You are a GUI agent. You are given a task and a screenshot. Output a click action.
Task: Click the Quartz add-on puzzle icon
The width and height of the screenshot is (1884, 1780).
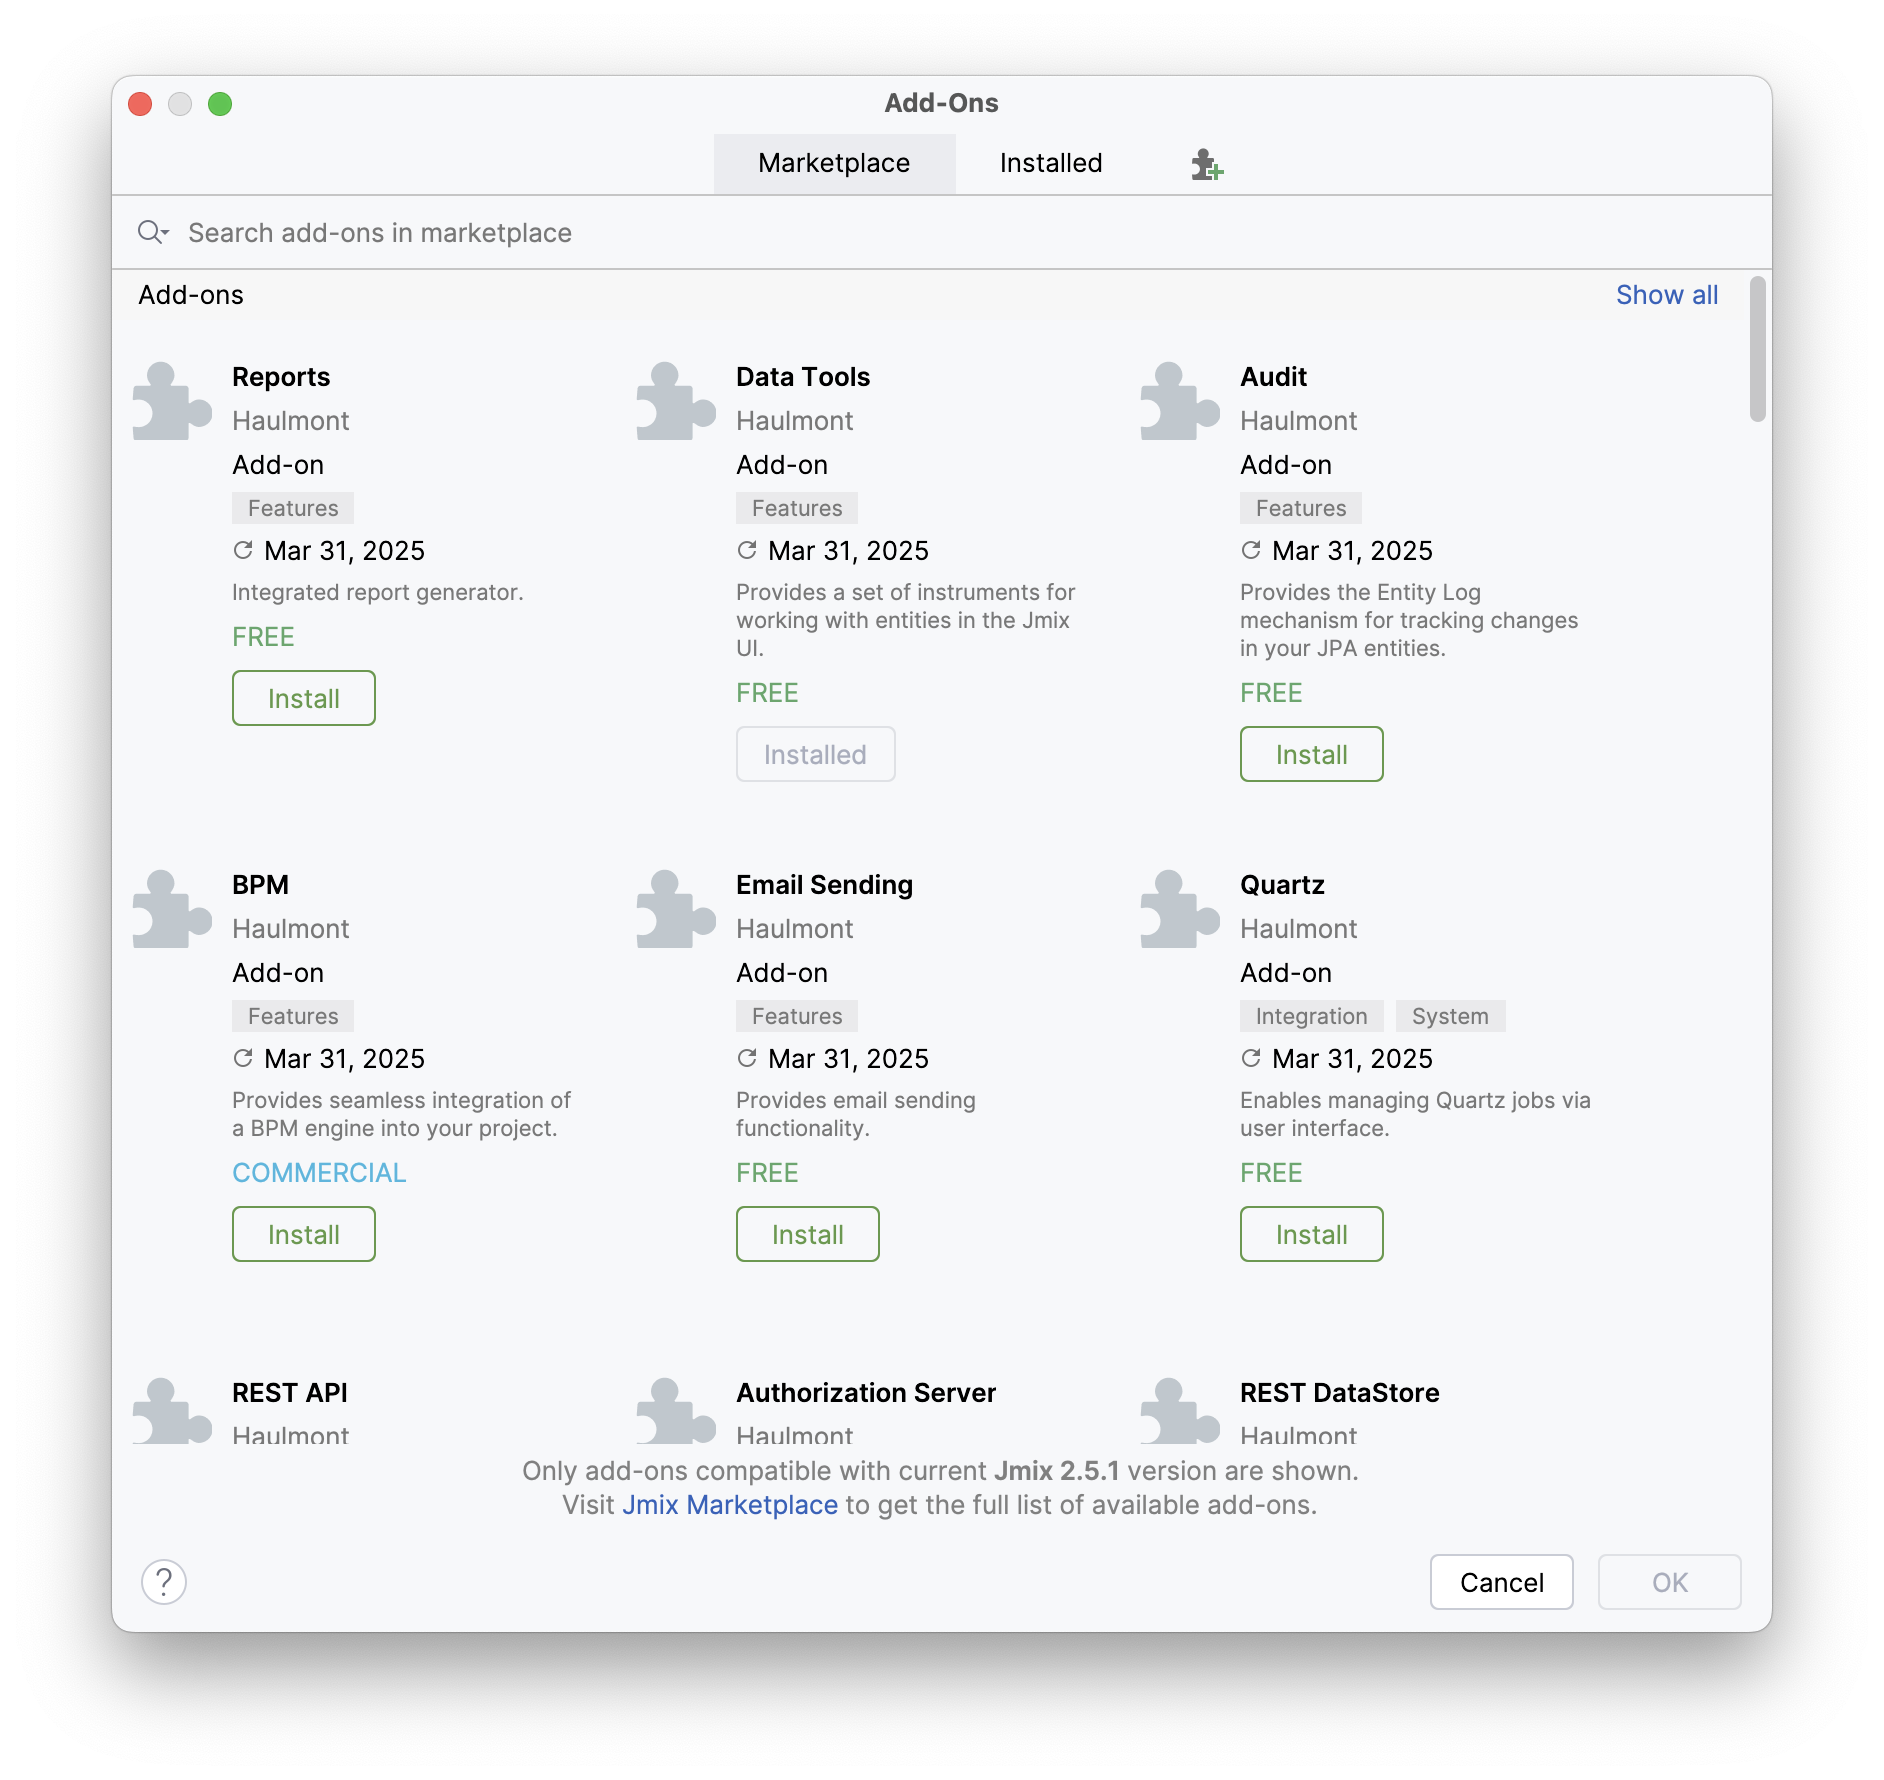[x=1180, y=909]
